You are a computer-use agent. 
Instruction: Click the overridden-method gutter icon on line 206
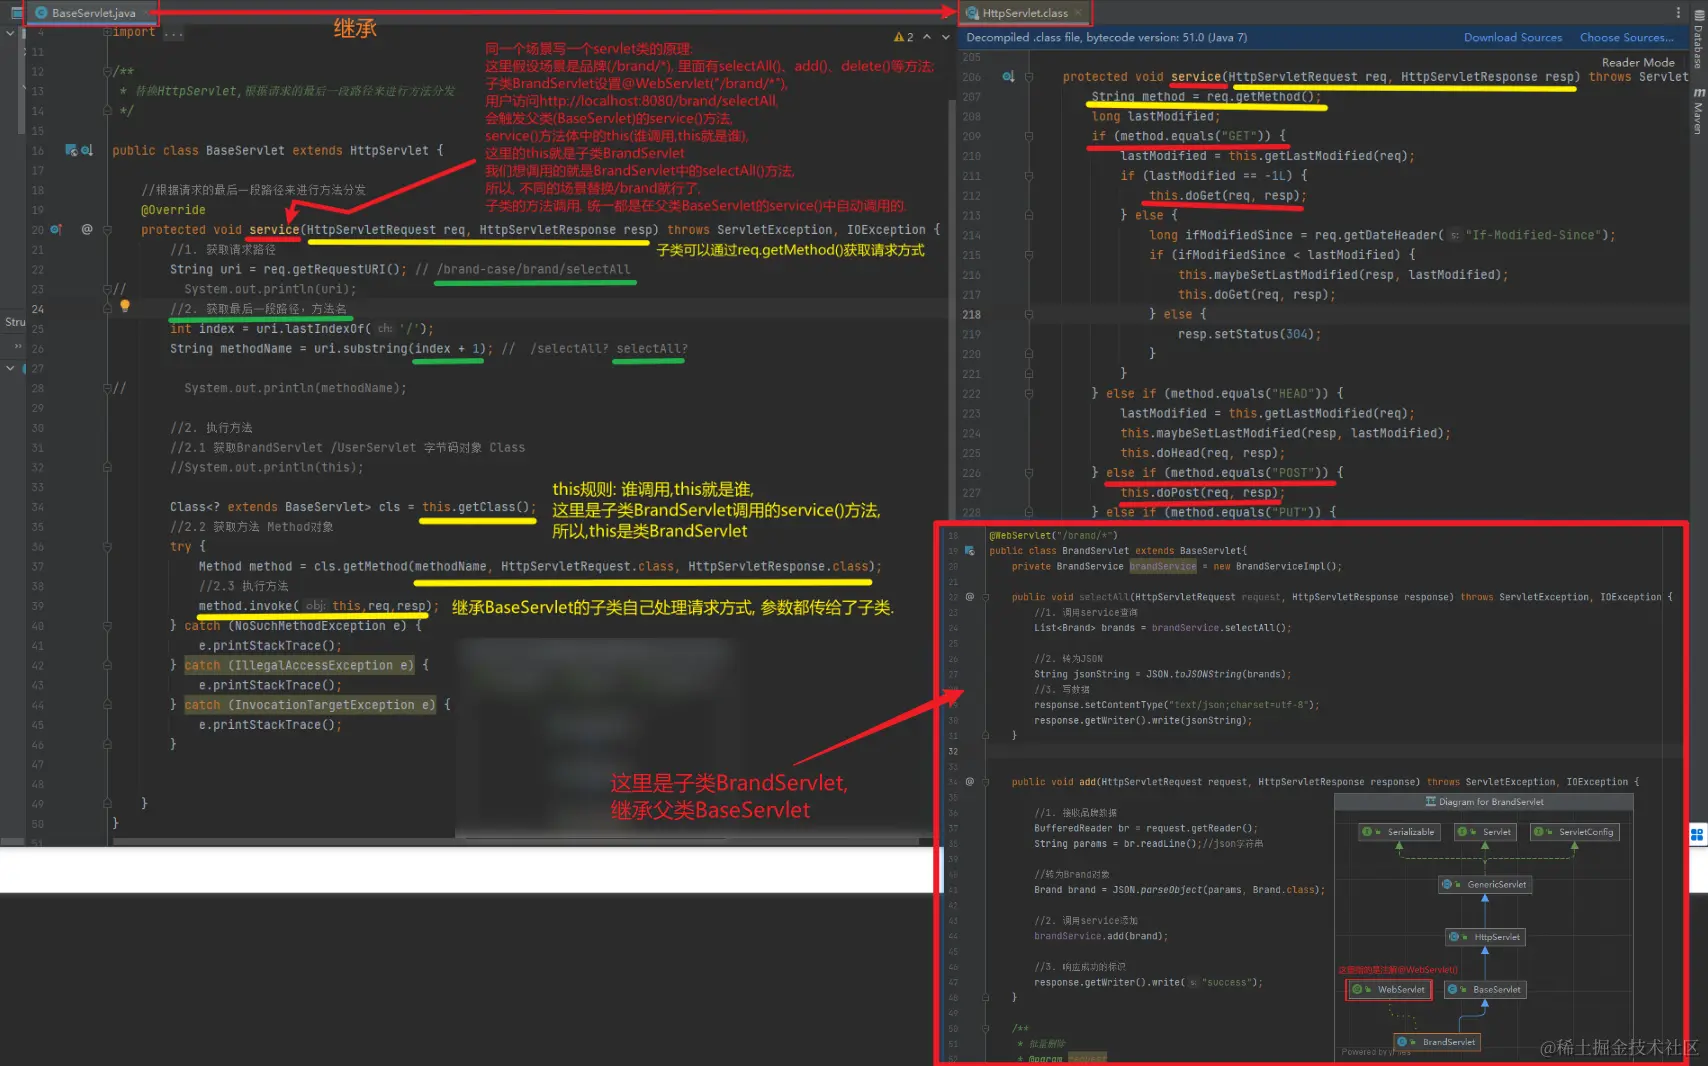(1008, 76)
